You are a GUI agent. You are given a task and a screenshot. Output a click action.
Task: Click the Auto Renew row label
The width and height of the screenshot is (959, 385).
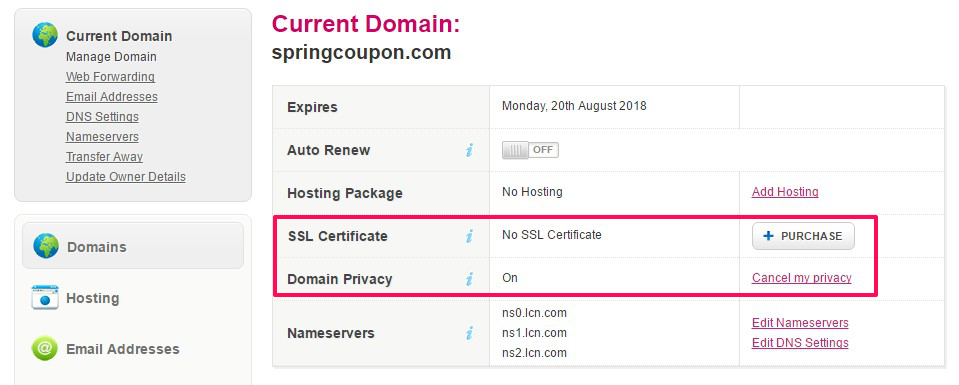tap(328, 150)
